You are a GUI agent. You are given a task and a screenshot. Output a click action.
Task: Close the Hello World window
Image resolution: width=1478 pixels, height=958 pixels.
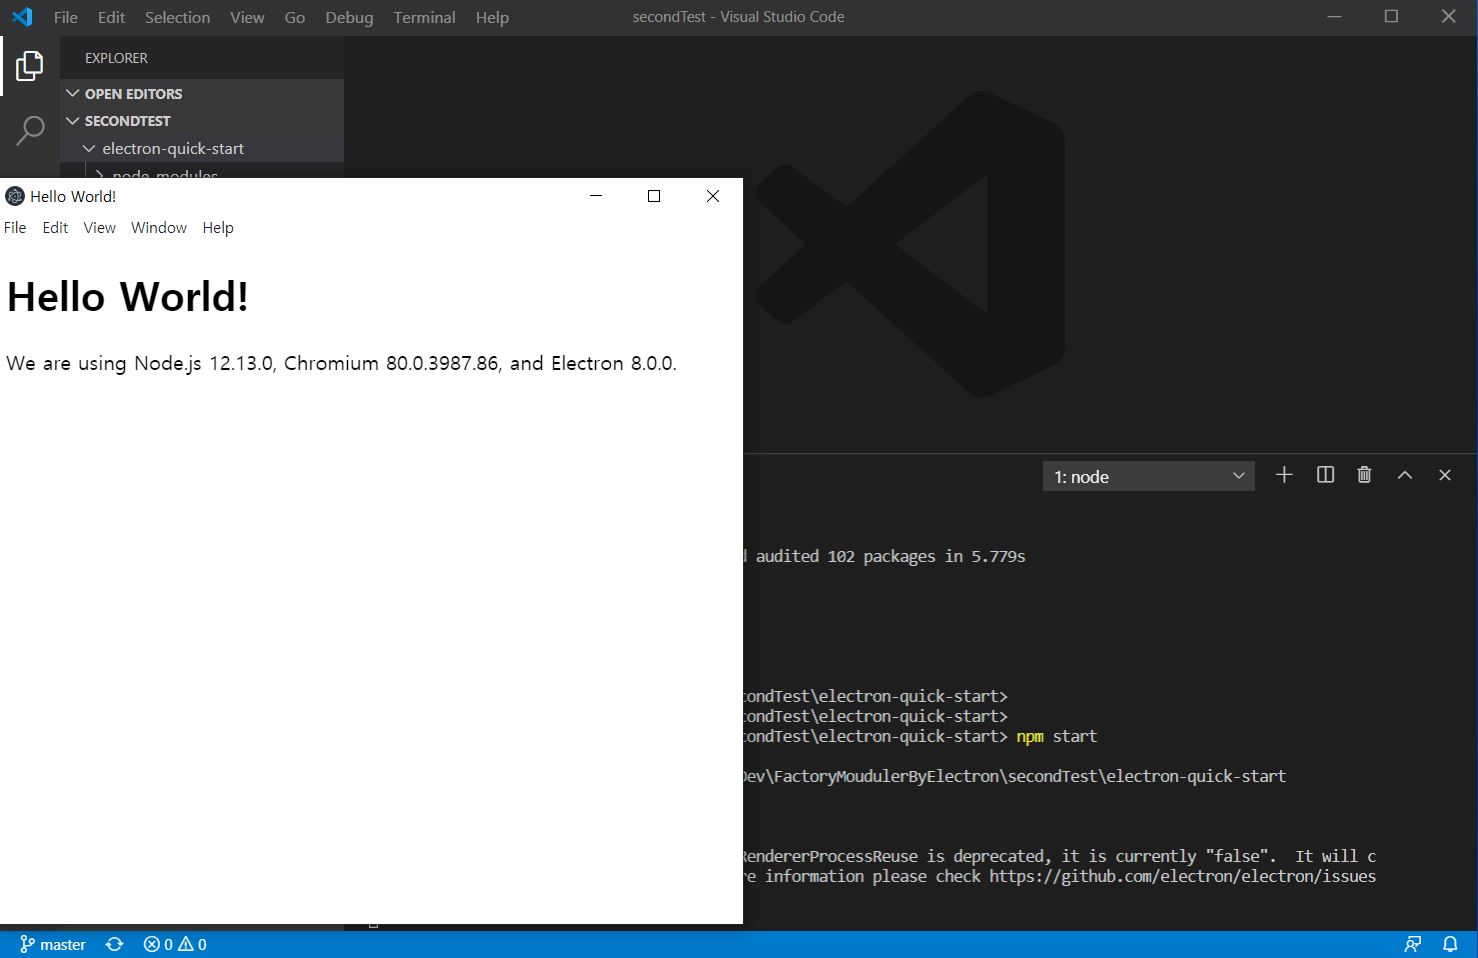coord(713,196)
